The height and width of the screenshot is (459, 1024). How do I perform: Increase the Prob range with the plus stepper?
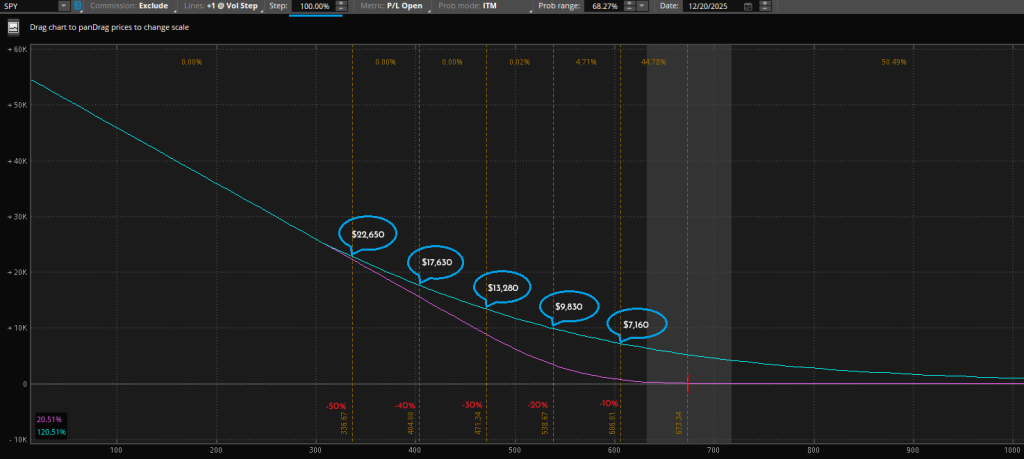630,3
